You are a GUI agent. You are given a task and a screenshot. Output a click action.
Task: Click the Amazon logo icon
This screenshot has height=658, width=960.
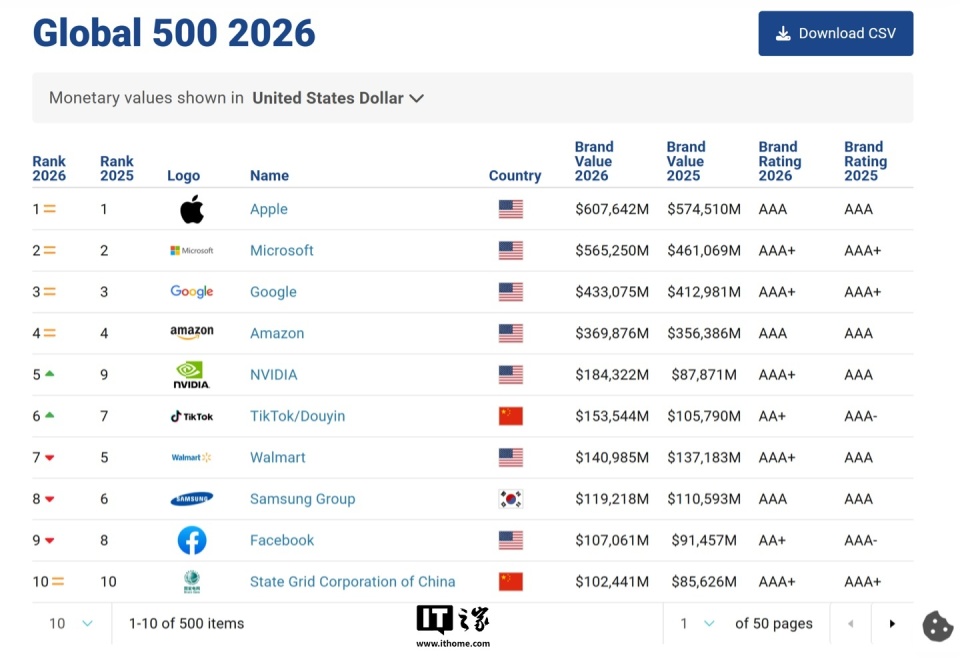192,333
